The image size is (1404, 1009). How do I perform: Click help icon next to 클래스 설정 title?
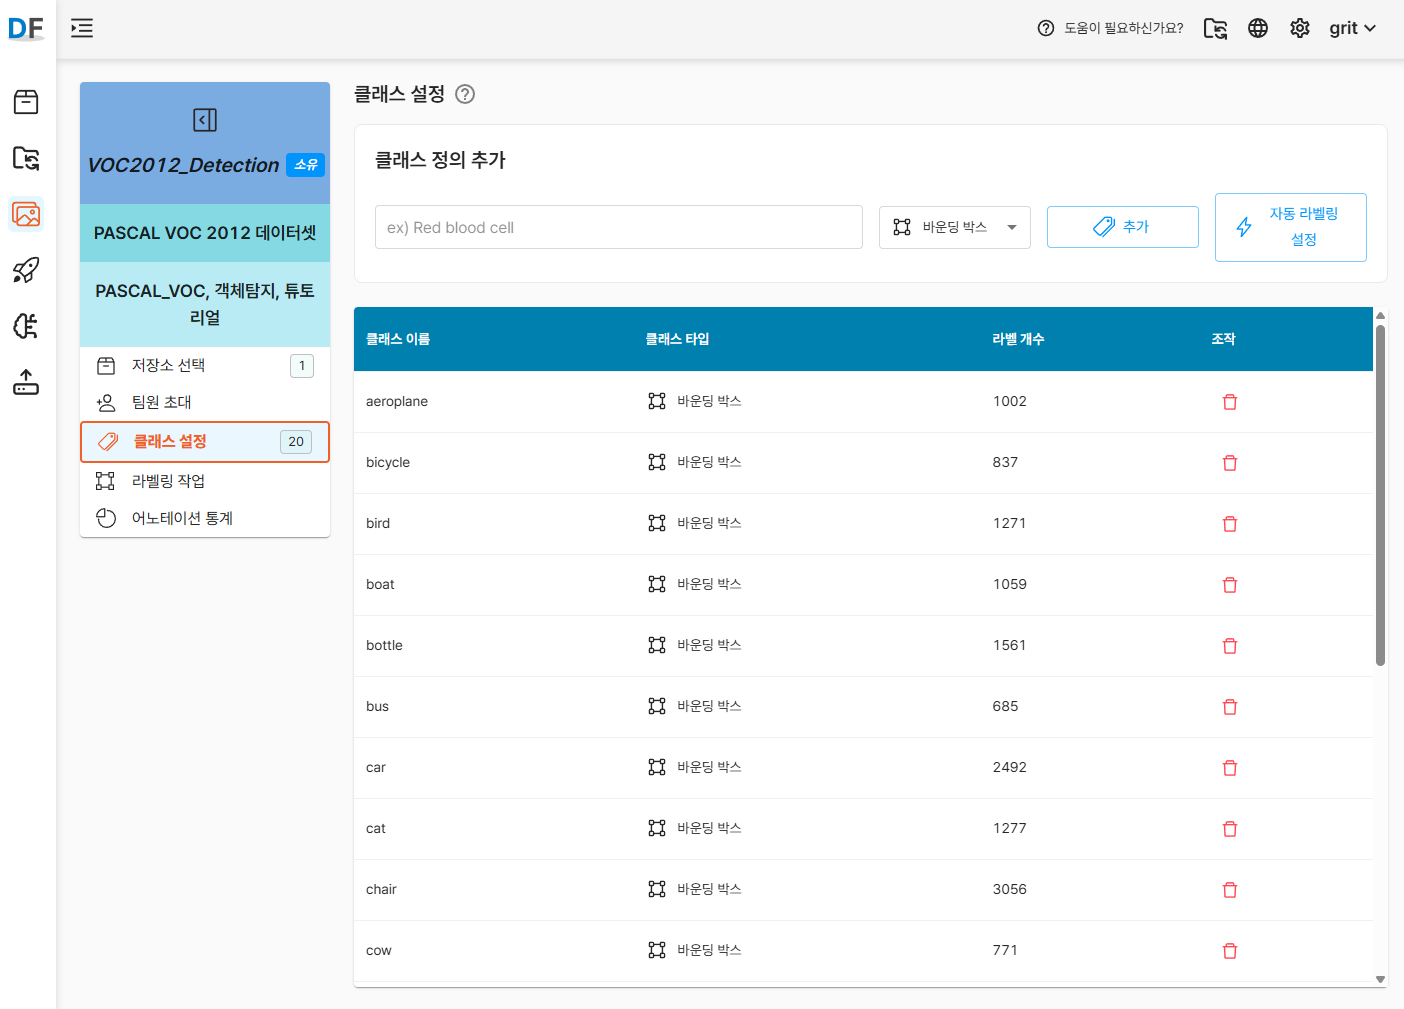click(465, 94)
